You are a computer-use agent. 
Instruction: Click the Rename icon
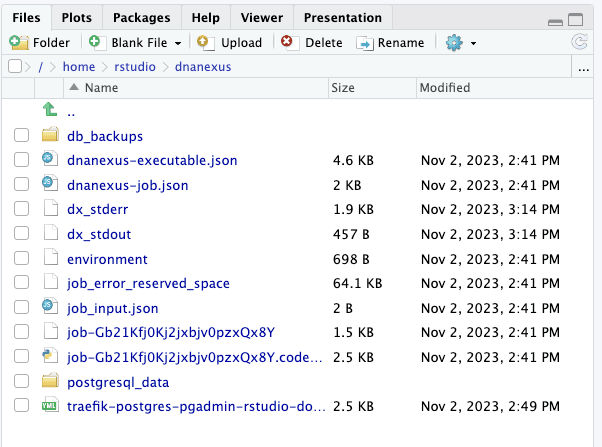pos(365,43)
